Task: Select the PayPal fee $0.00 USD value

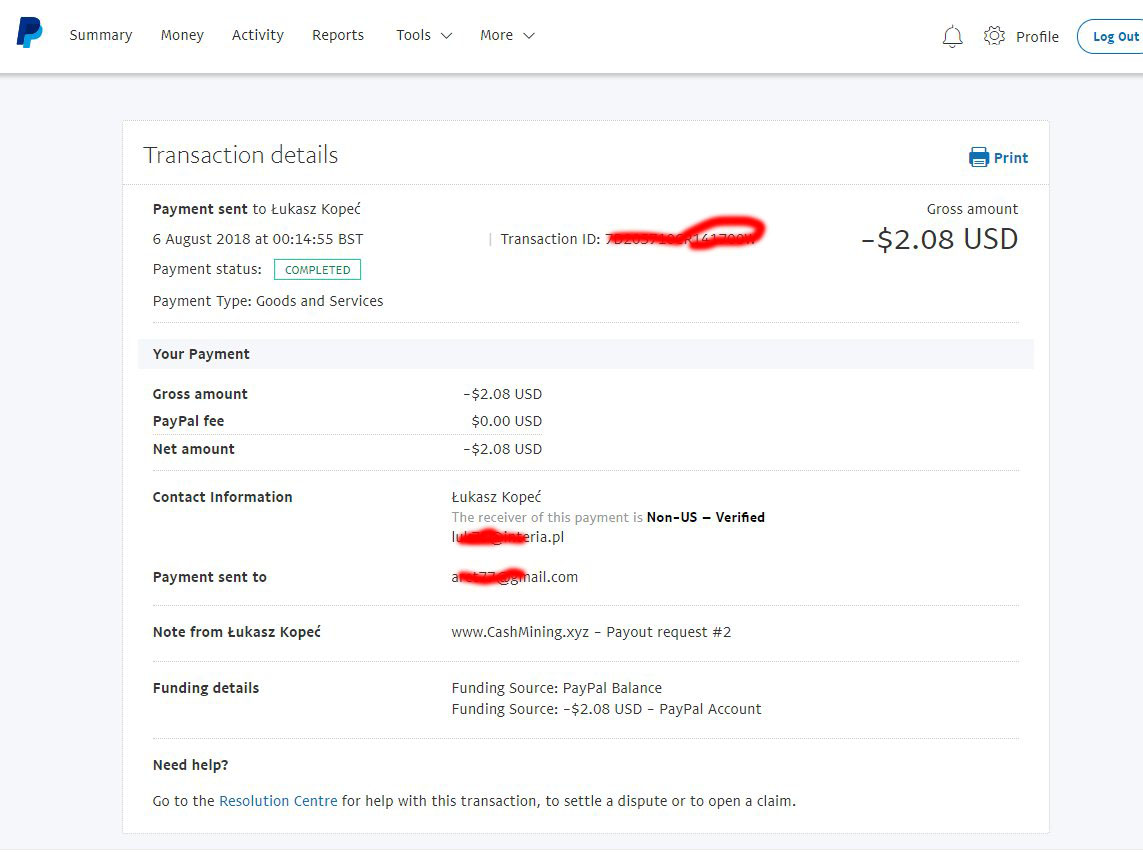Action: pyautogui.click(x=506, y=421)
